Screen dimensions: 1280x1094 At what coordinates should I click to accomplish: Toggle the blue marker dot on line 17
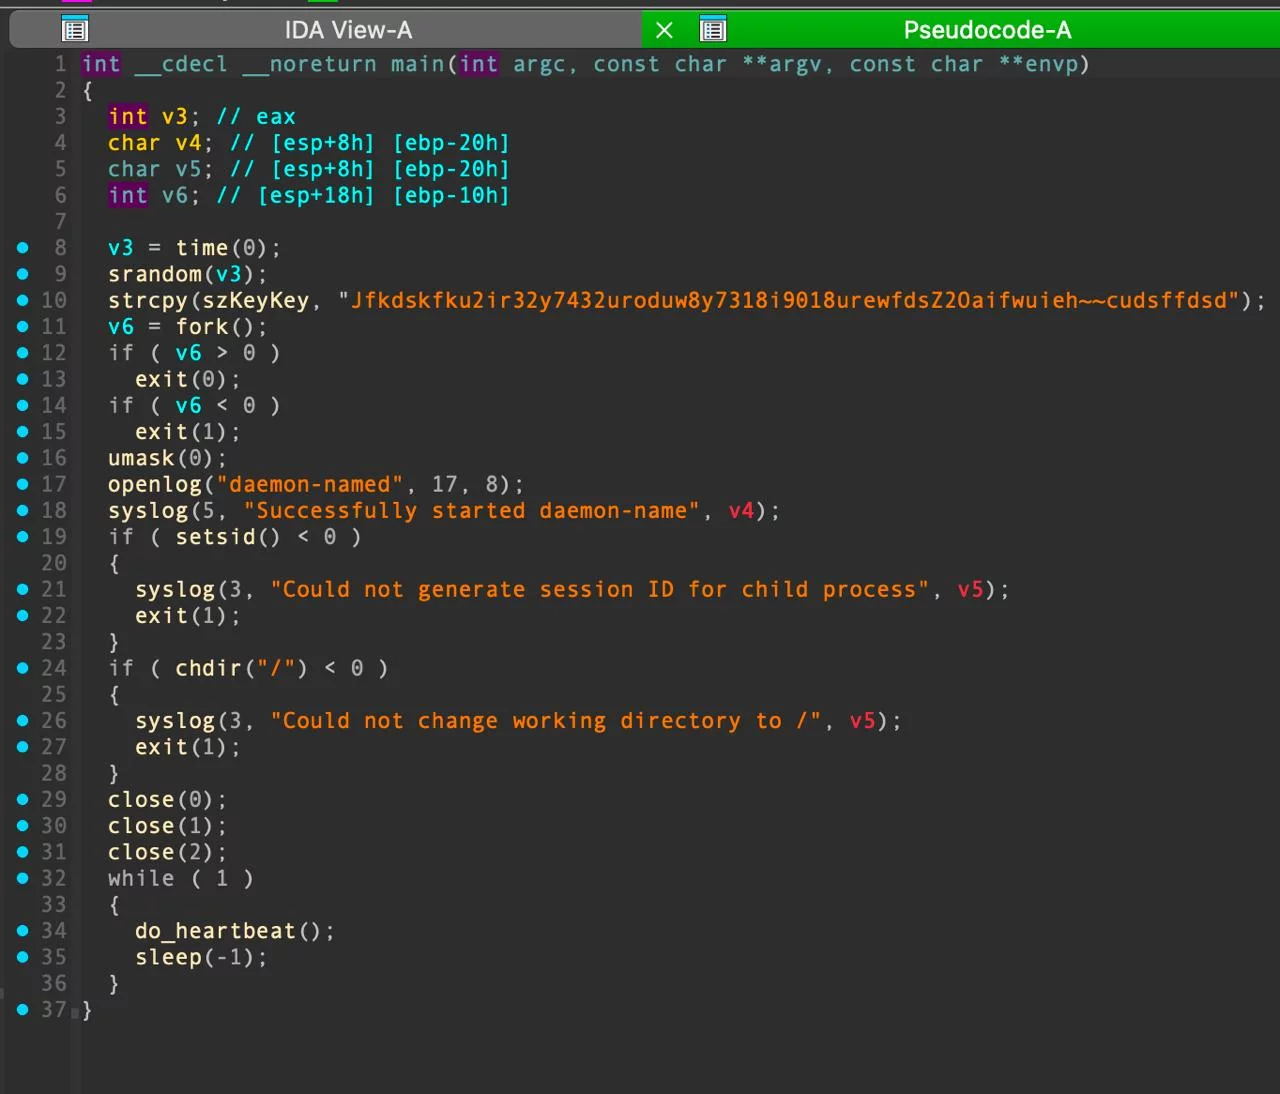click(x=22, y=484)
